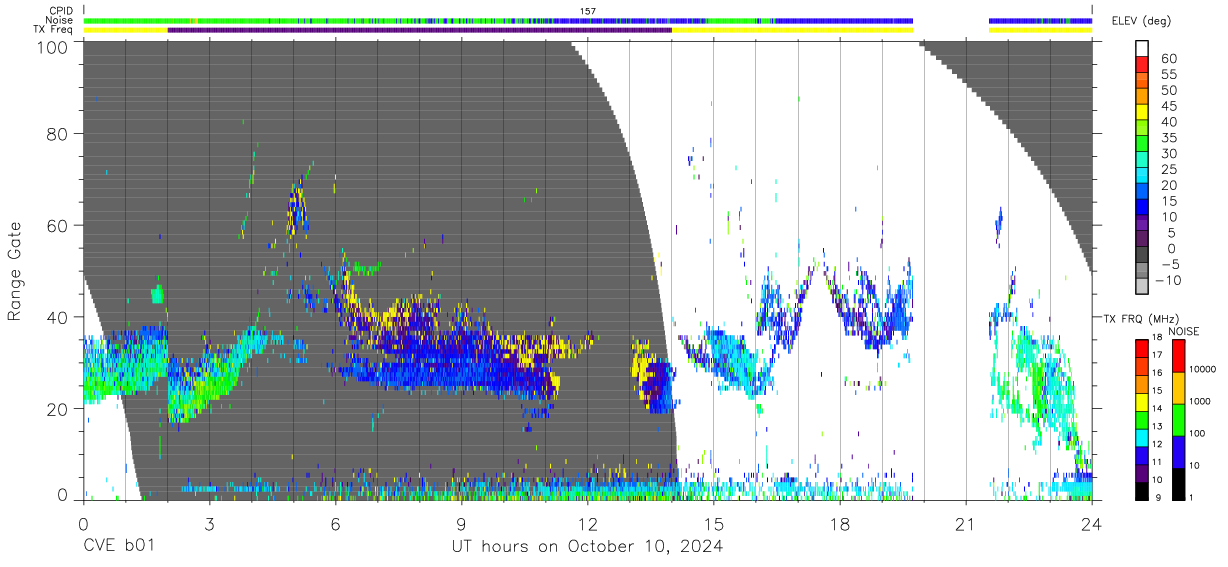Click the ELEV colorbar label "45"
Screen dimensions: 1228x567
(x=1170, y=106)
